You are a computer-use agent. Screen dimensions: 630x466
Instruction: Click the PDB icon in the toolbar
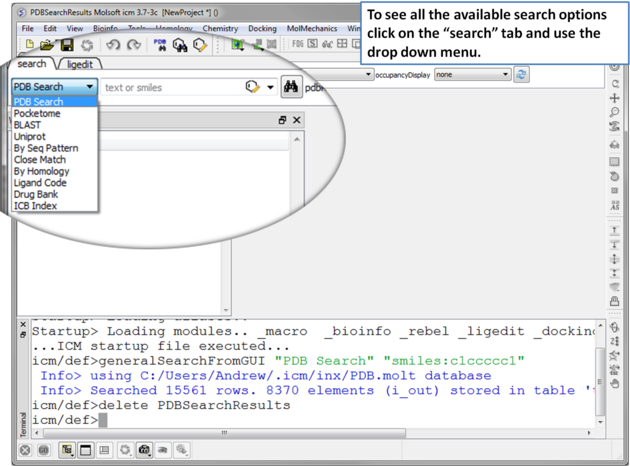[160, 45]
